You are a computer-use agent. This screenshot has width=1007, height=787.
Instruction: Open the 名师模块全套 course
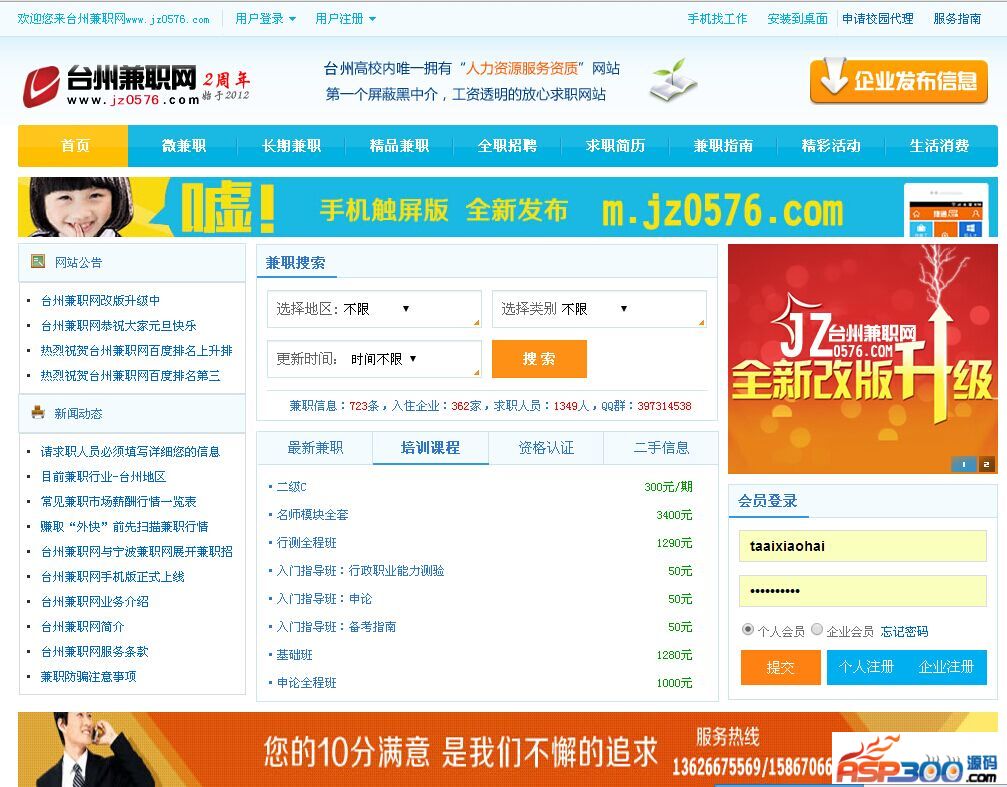(x=312, y=515)
